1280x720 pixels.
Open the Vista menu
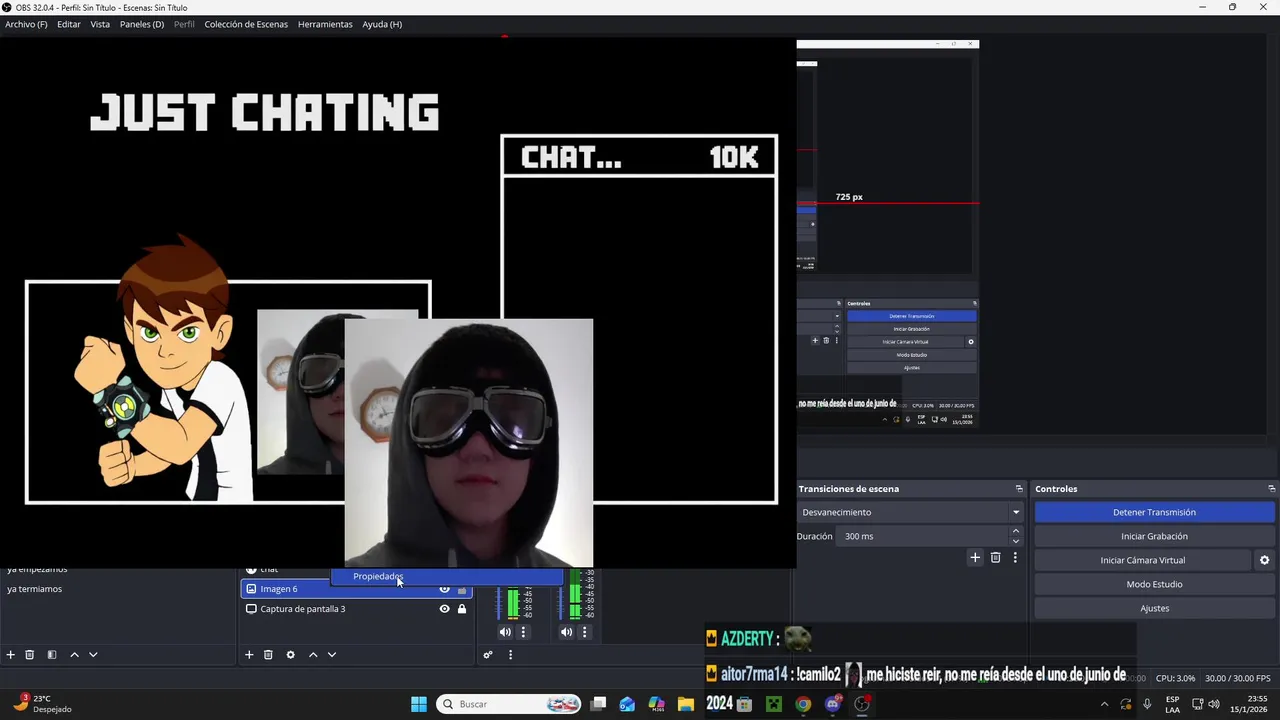(100, 24)
